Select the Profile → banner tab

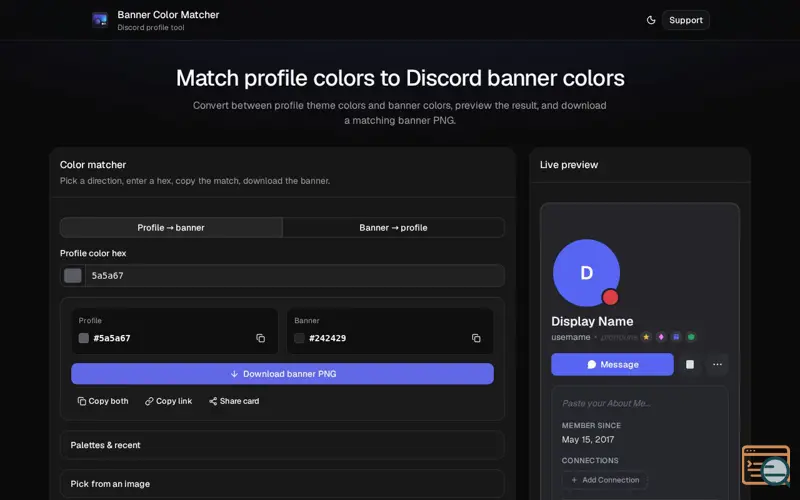click(171, 228)
